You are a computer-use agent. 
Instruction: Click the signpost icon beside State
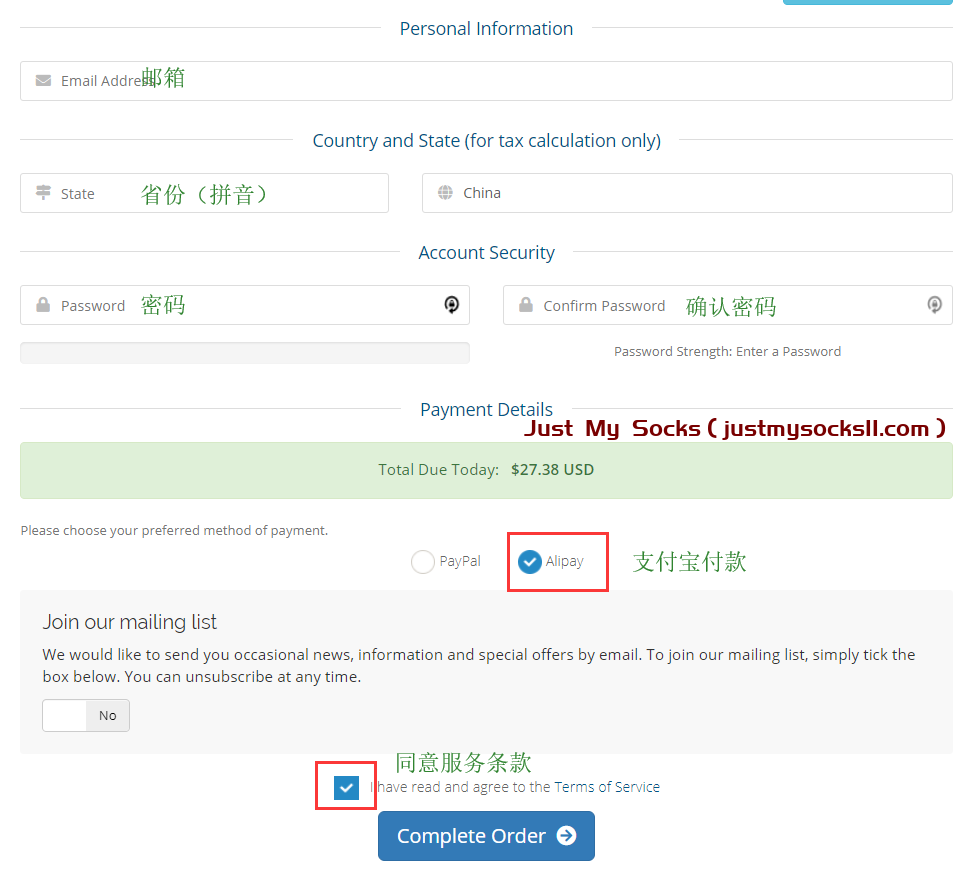coord(43,193)
